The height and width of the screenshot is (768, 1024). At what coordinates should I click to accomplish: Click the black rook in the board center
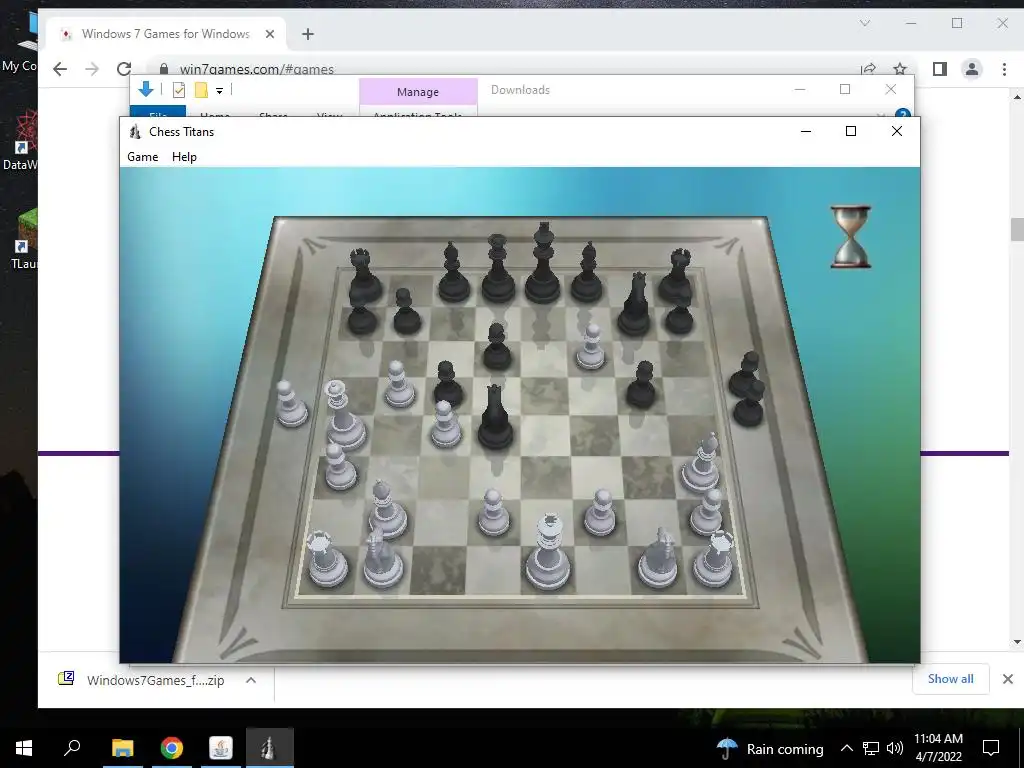(495, 417)
